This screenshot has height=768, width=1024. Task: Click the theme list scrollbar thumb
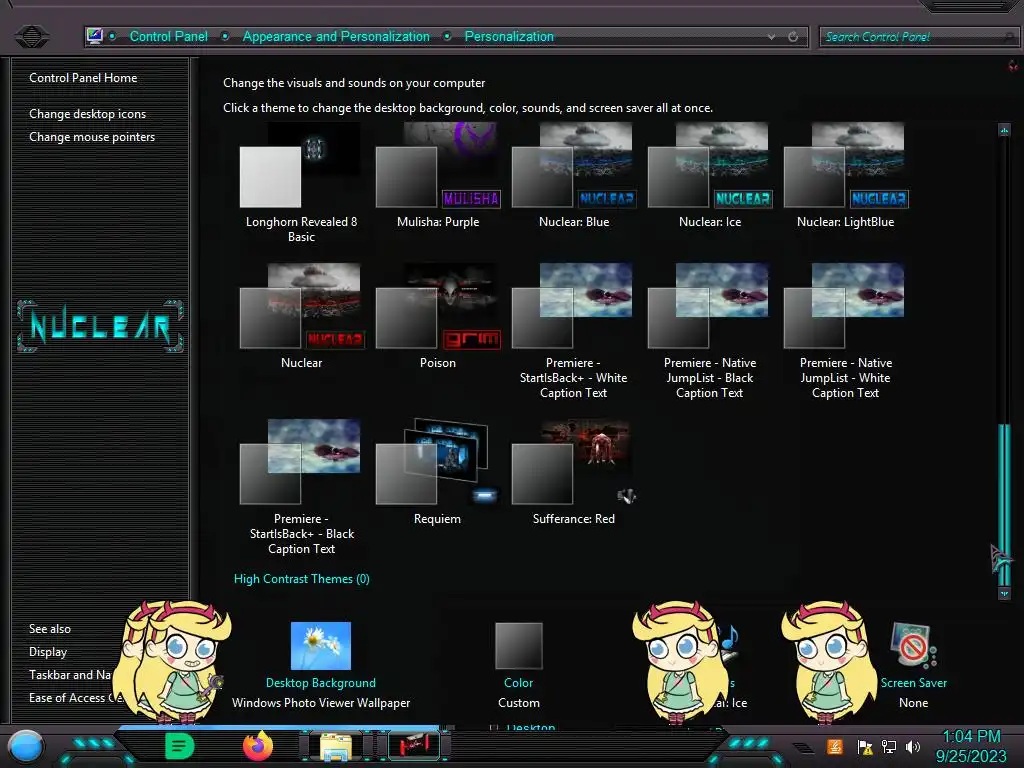(x=1004, y=504)
